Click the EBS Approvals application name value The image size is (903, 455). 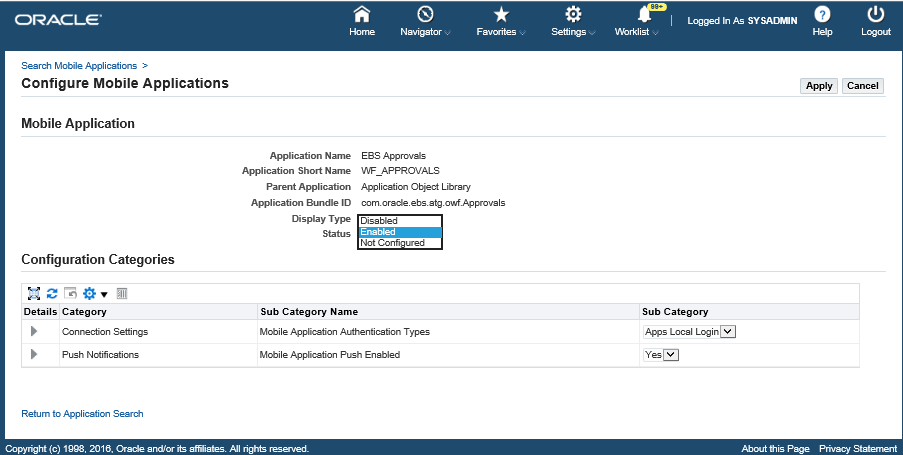[393, 156]
